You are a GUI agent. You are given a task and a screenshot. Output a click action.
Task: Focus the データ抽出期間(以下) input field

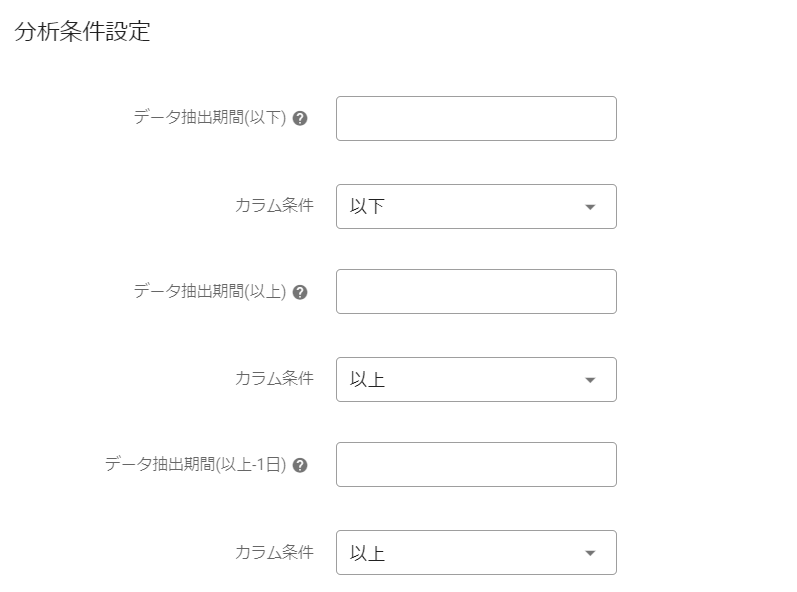tap(476, 119)
